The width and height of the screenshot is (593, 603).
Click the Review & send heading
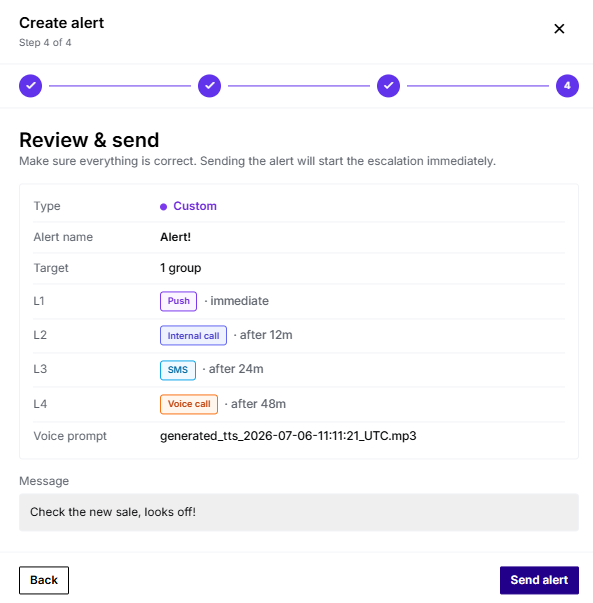(89, 140)
